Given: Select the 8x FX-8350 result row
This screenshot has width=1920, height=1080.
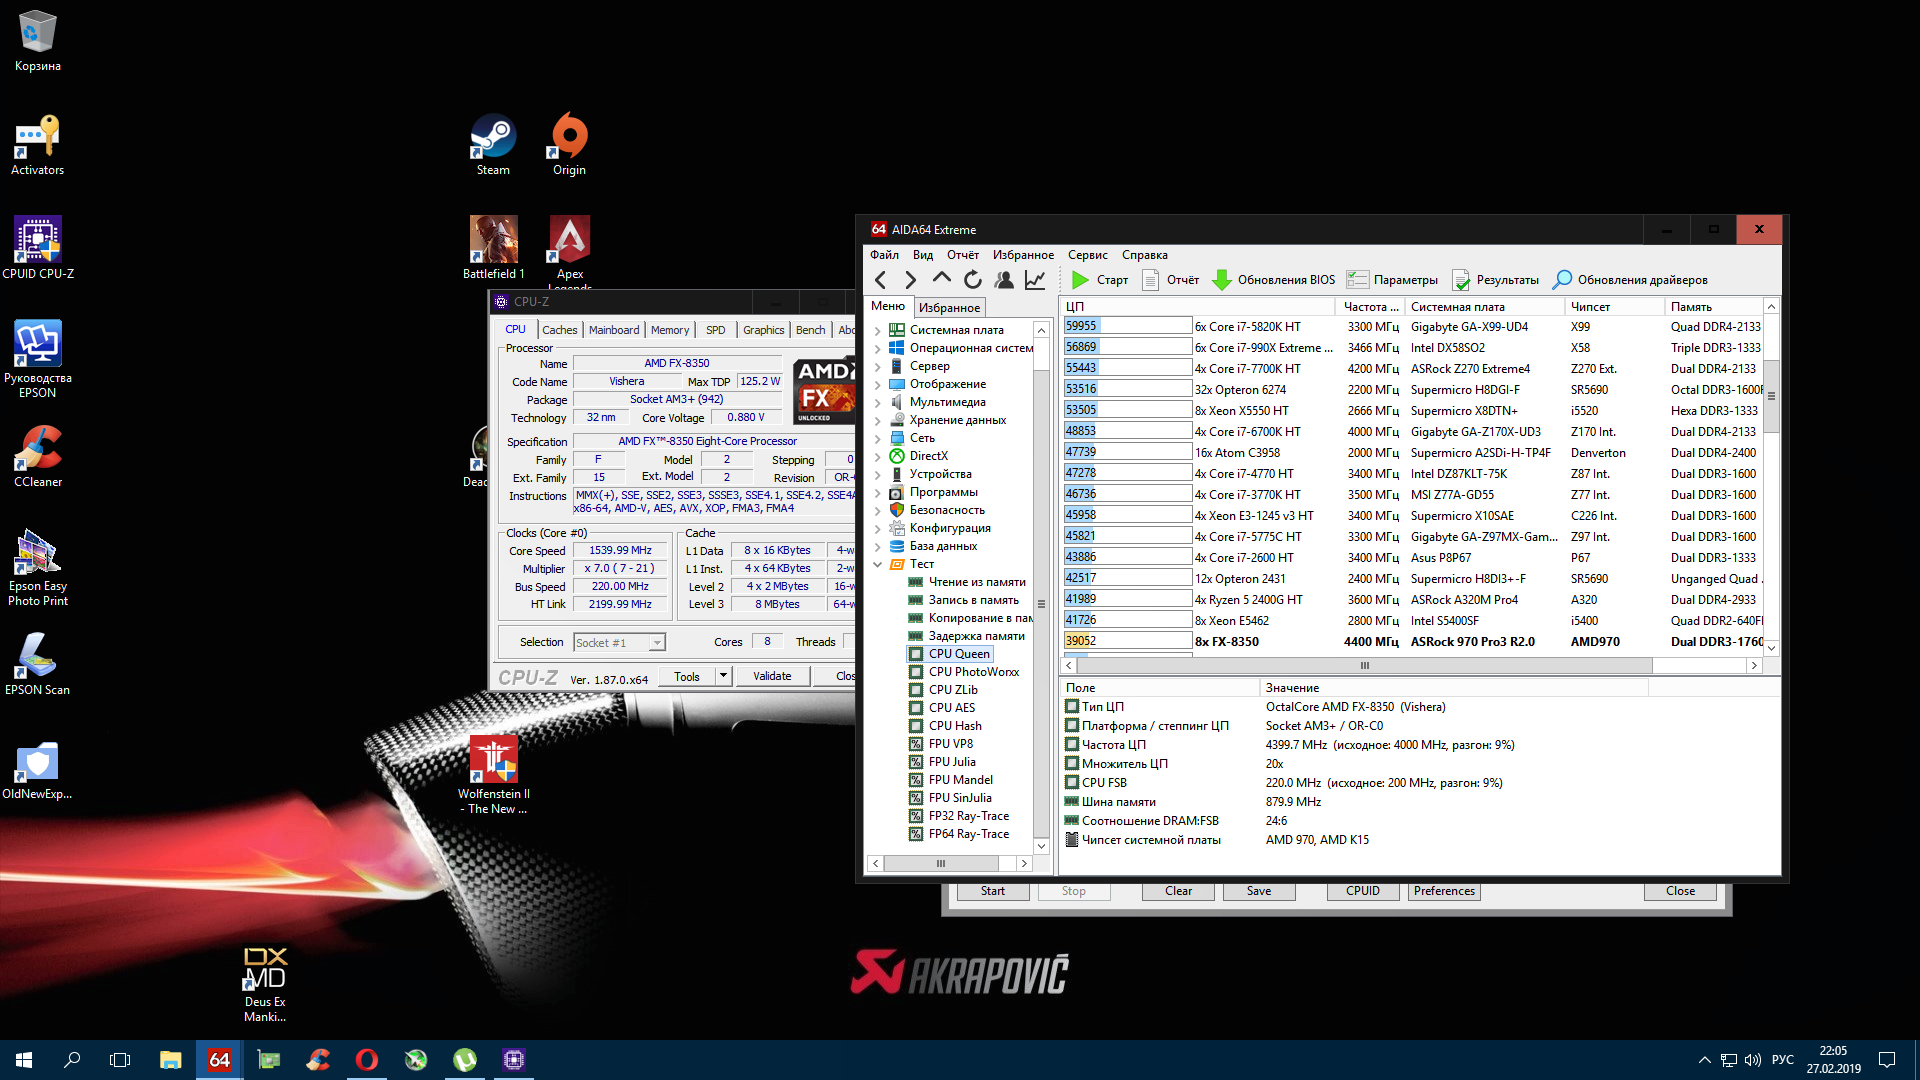Looking at the screenshot, I should (1411, 642).
